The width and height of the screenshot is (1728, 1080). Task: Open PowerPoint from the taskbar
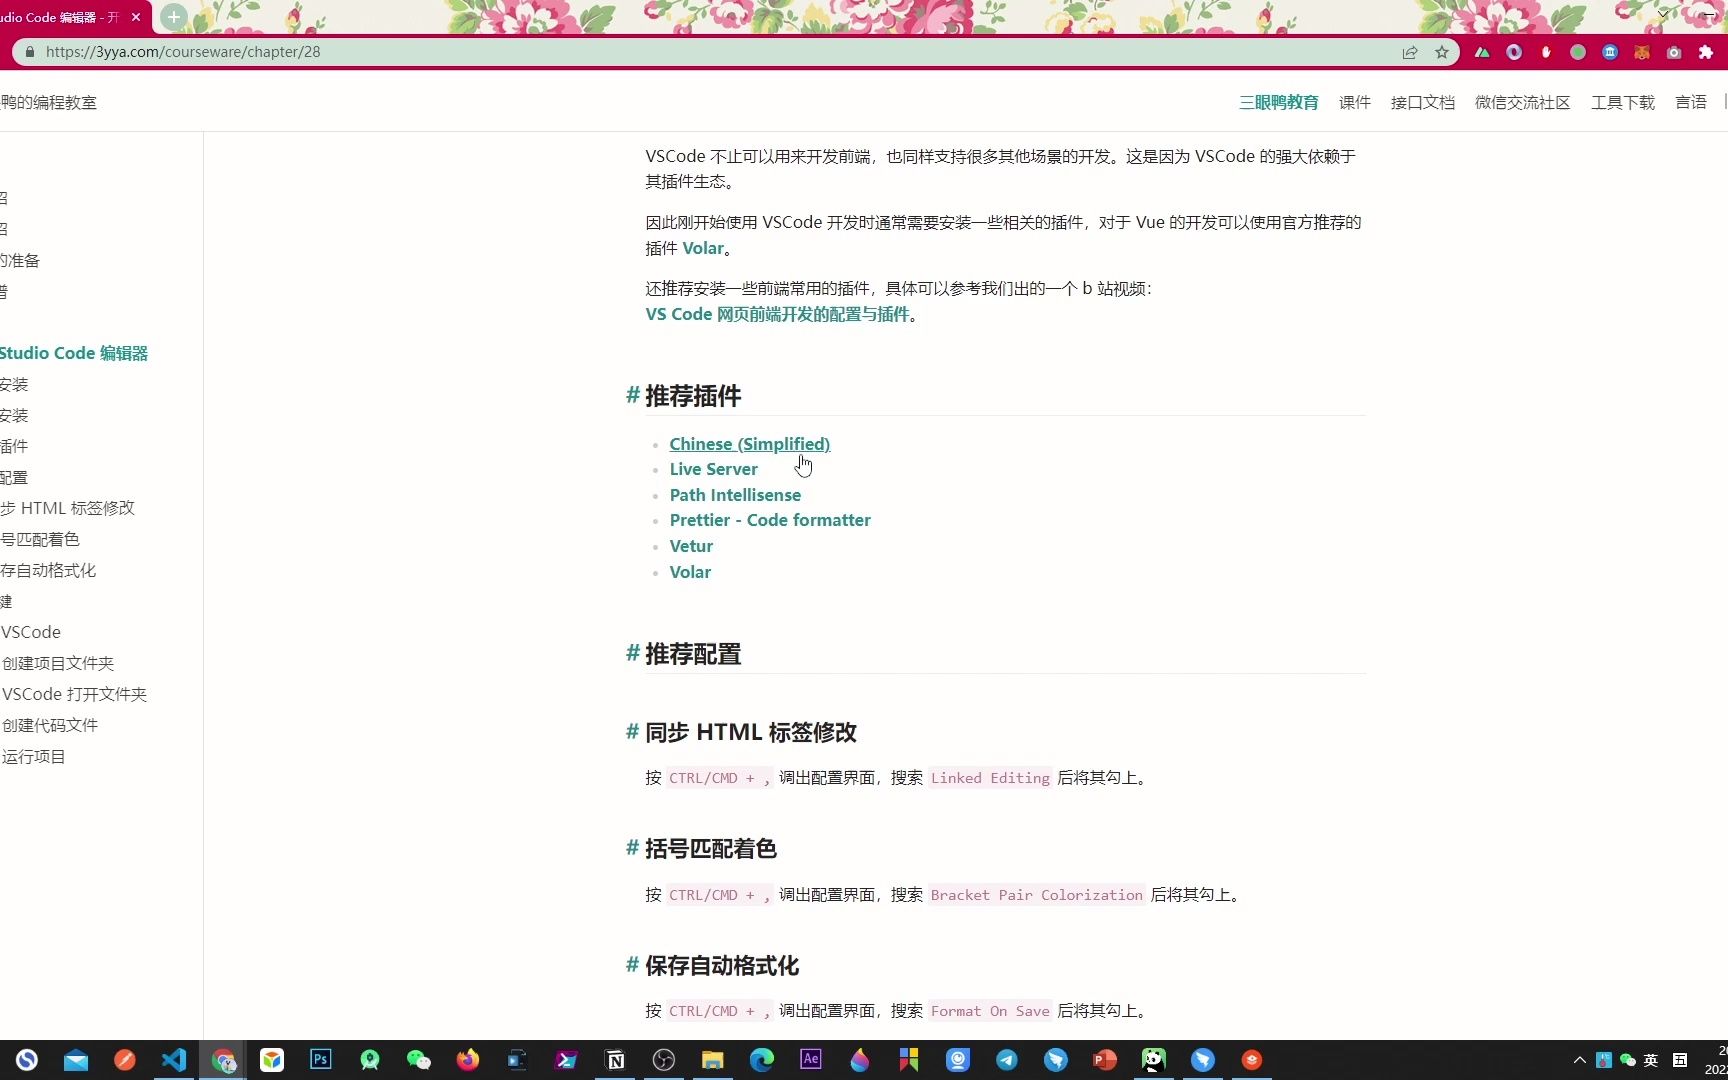click(1105, 1060)
